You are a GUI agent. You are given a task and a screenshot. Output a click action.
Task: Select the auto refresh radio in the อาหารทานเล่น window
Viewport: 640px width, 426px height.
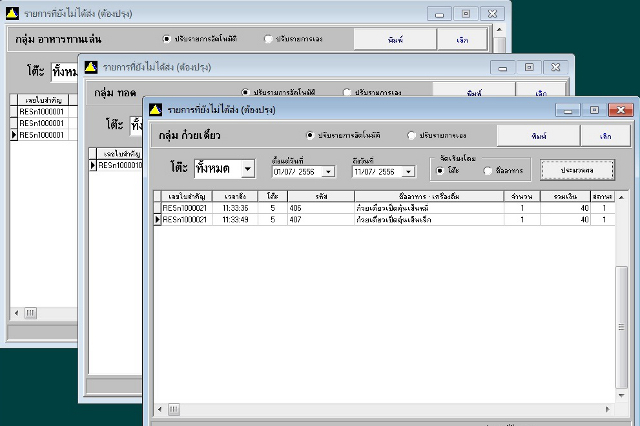pos(166,39)
